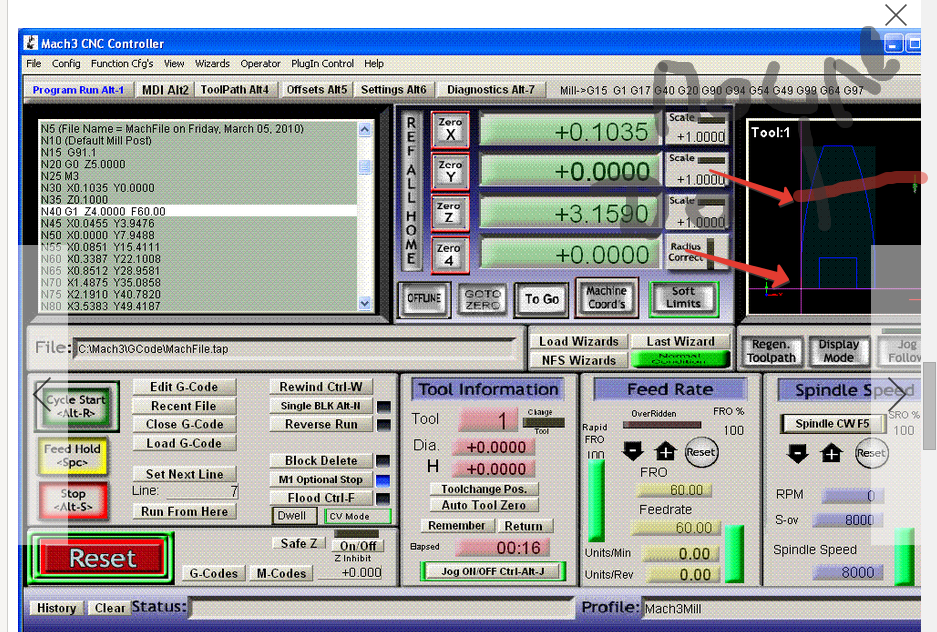Viewport: 937px width, 632px height.
Task: Click Load Wizards button
Action: pyautogui.click(x=578, y=341)
